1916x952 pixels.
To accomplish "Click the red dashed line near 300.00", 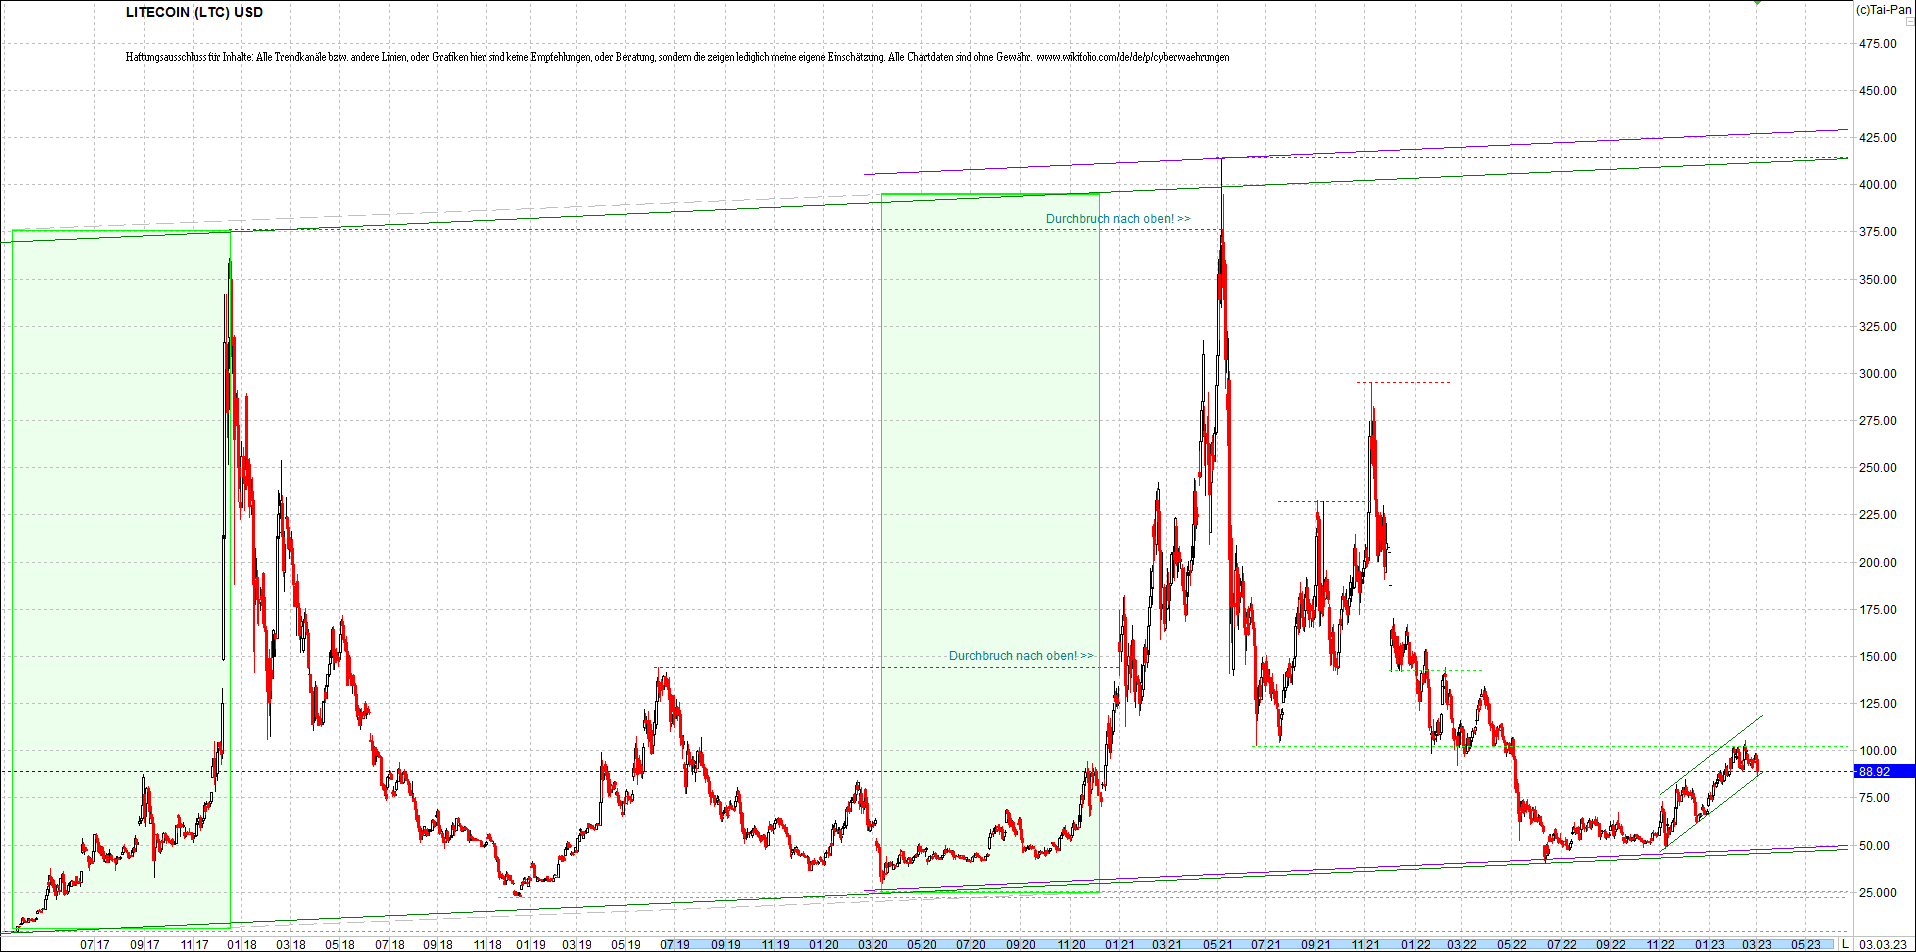I will tap(1403, 382).
